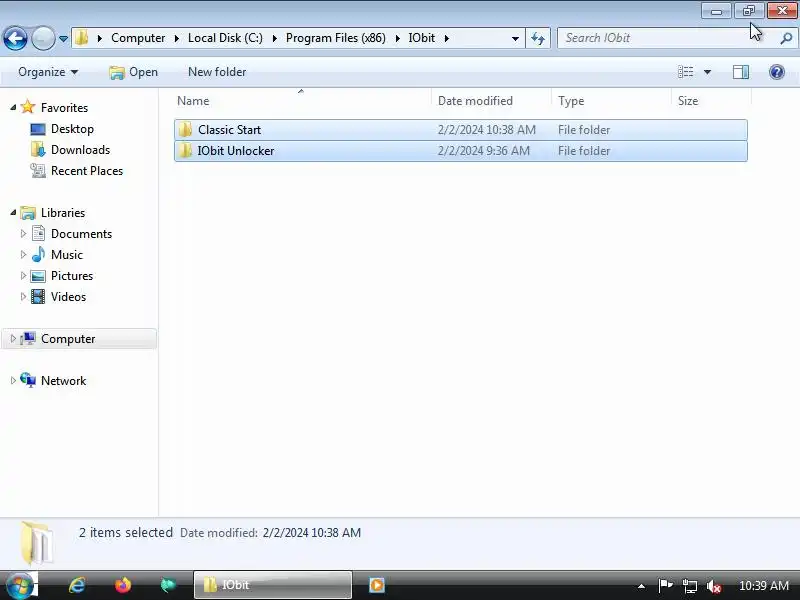The image size is (800, 600).
Task: Select the IObit Unlocker folder
Action: [461, 151]
